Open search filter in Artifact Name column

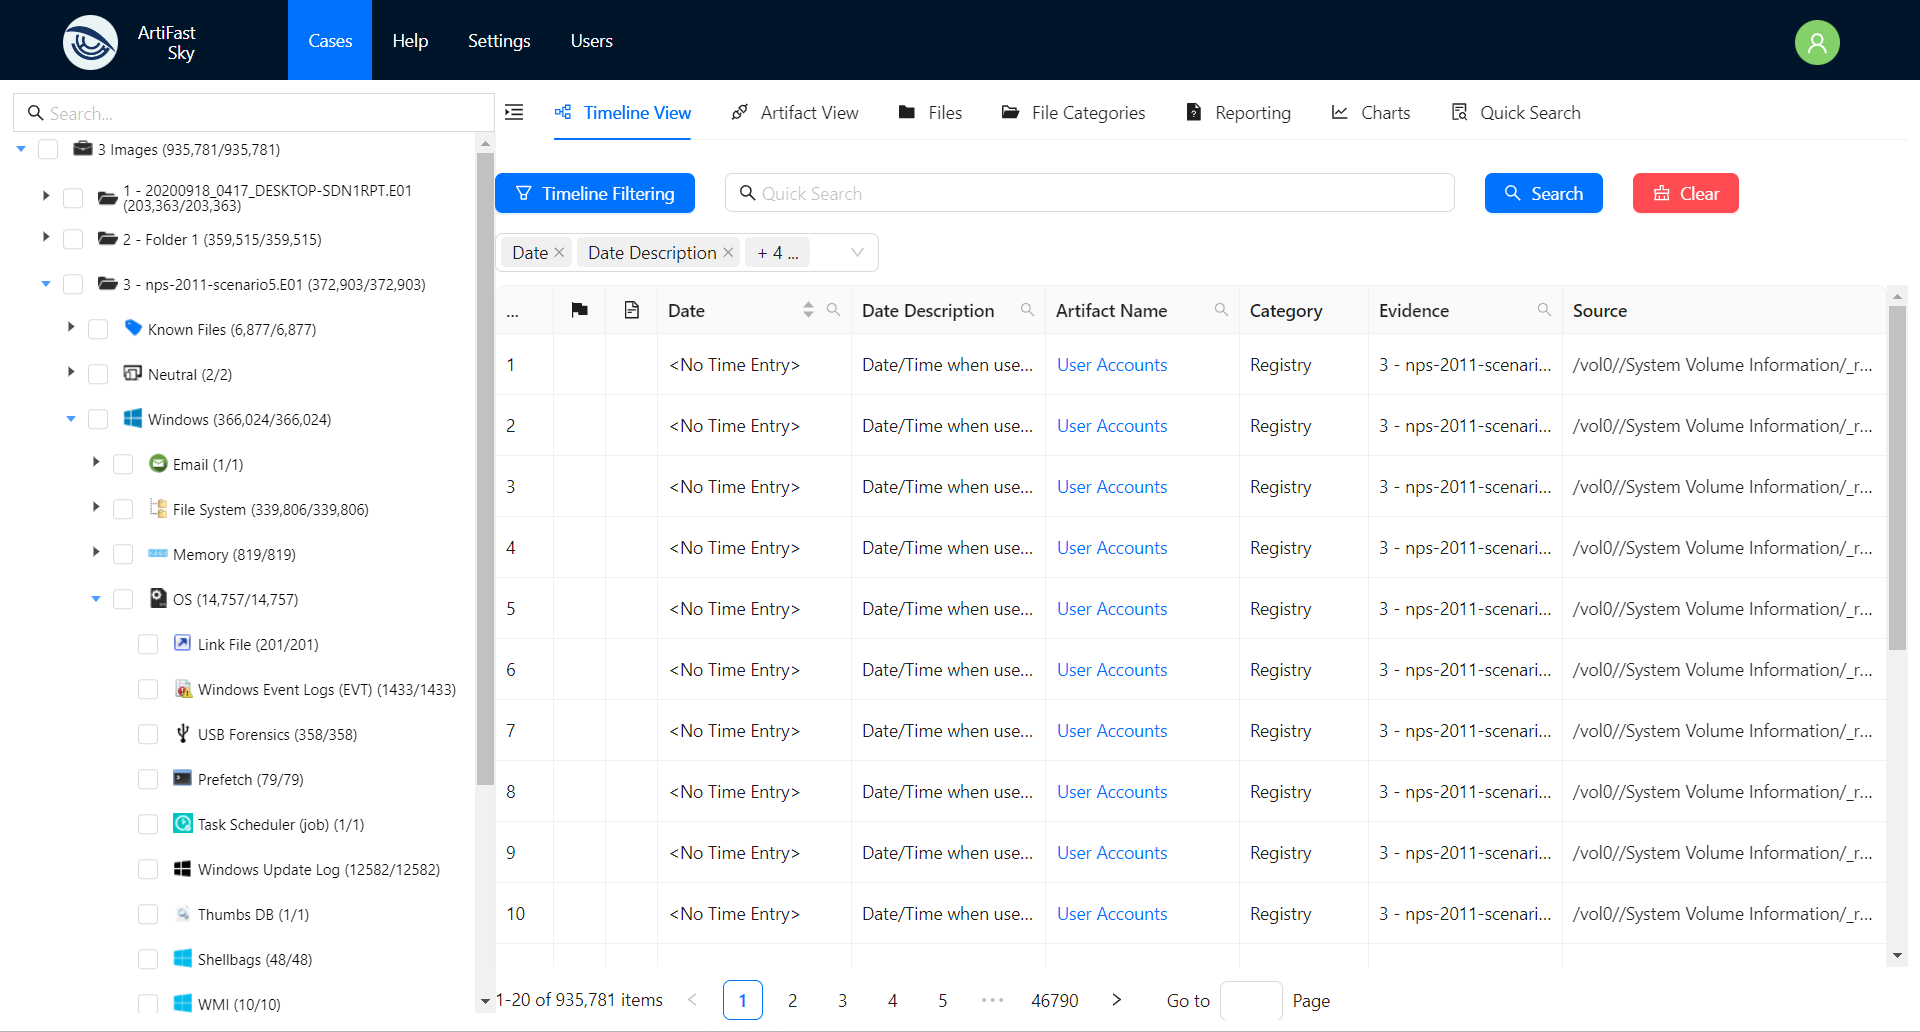coord(1220,310)
